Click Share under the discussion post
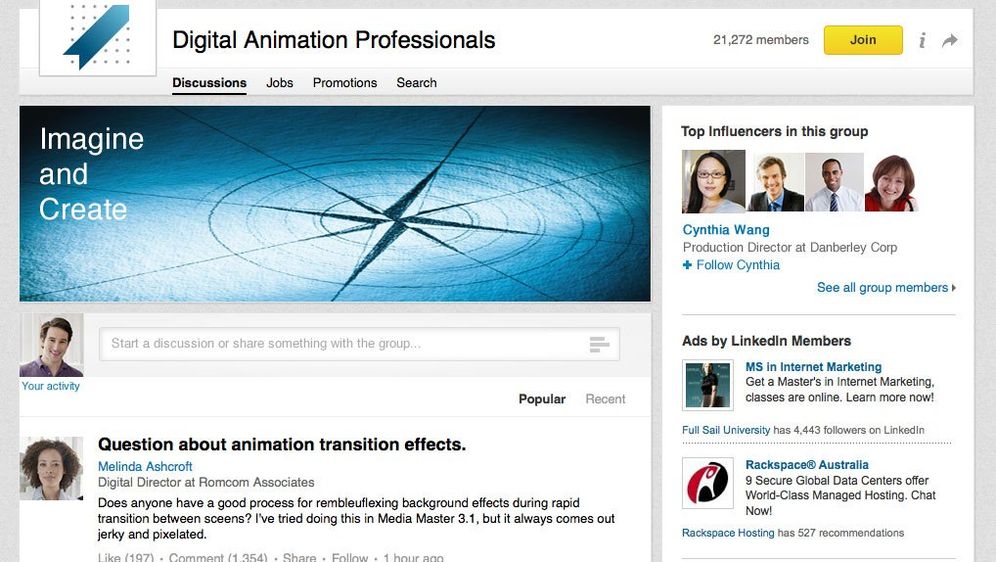 point(299,557)
